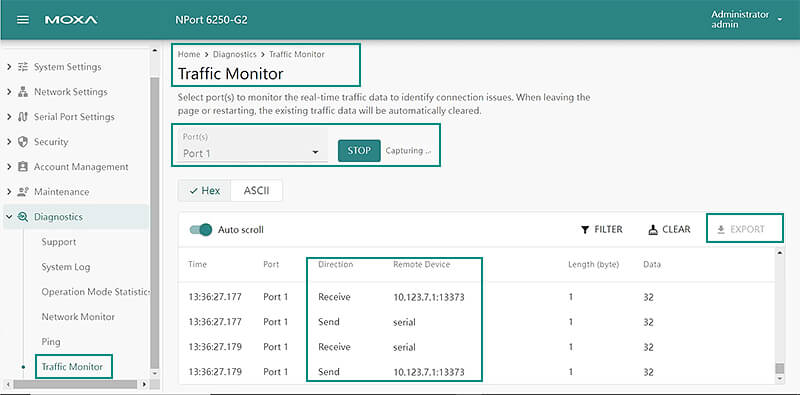
Task: Click the Remote Device column header
Action: pos(421,264)
